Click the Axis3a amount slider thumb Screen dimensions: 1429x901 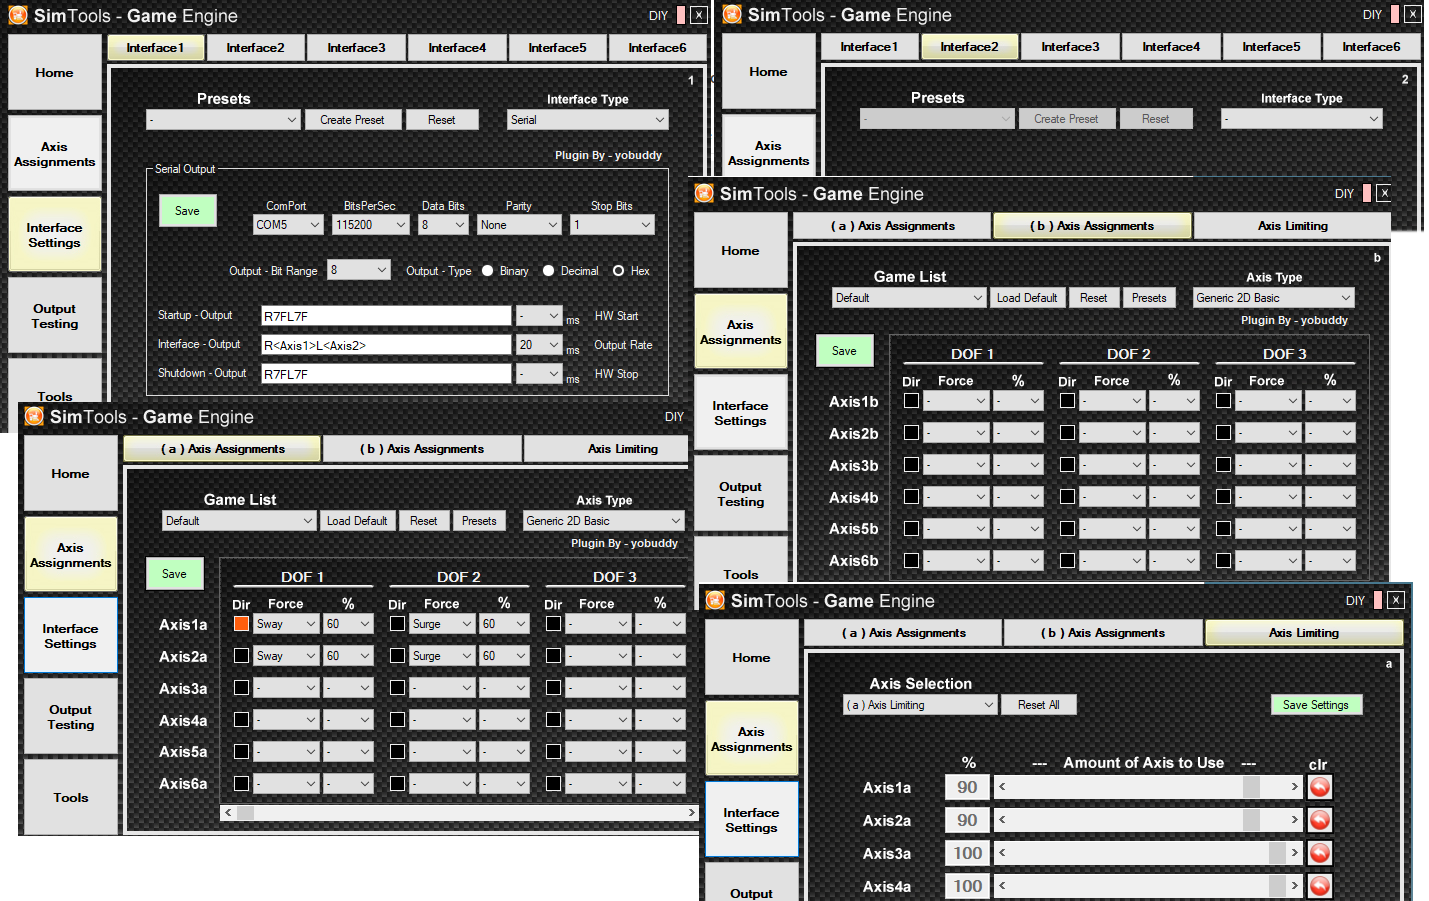1277,853
